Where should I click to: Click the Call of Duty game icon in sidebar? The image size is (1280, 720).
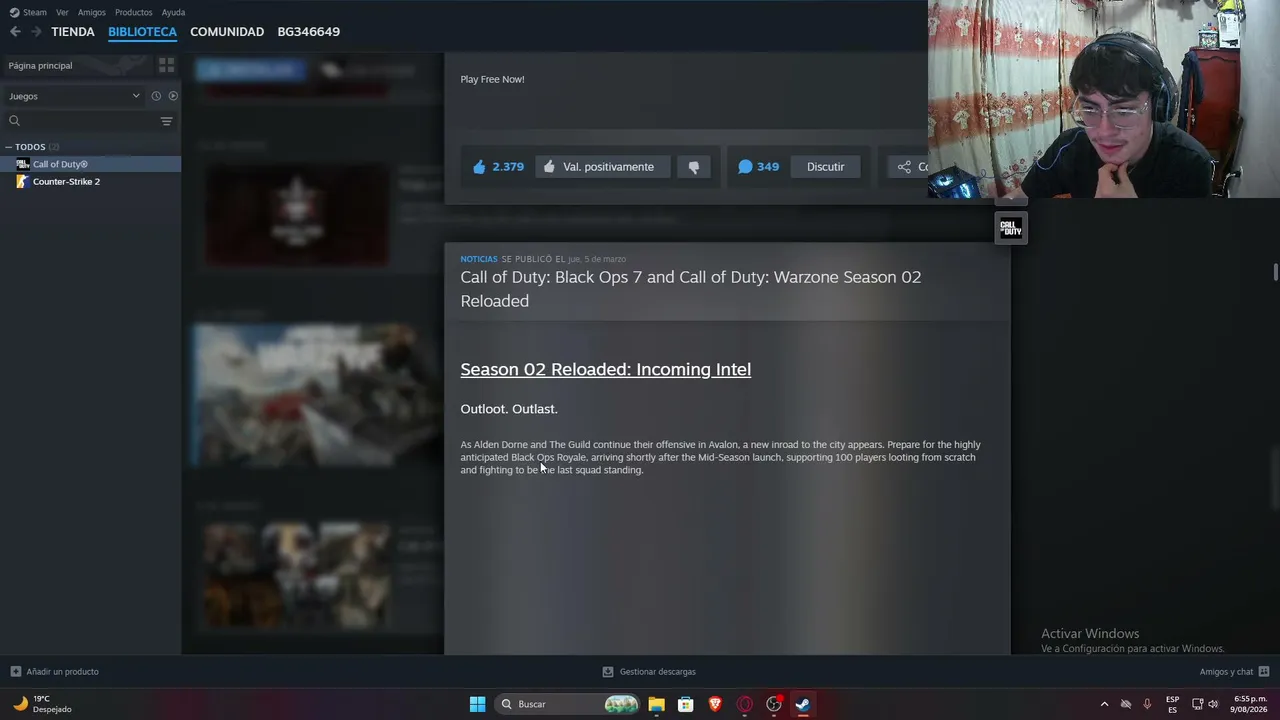point(22,164)
